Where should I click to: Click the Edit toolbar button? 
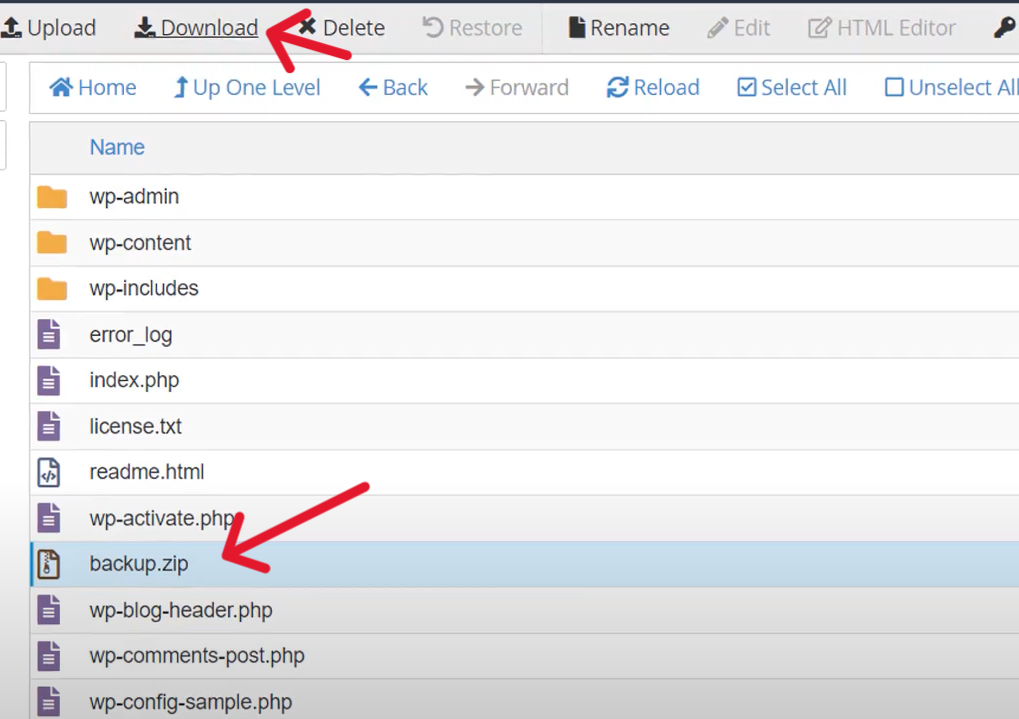pyautogui.click(x=739, y=28)
